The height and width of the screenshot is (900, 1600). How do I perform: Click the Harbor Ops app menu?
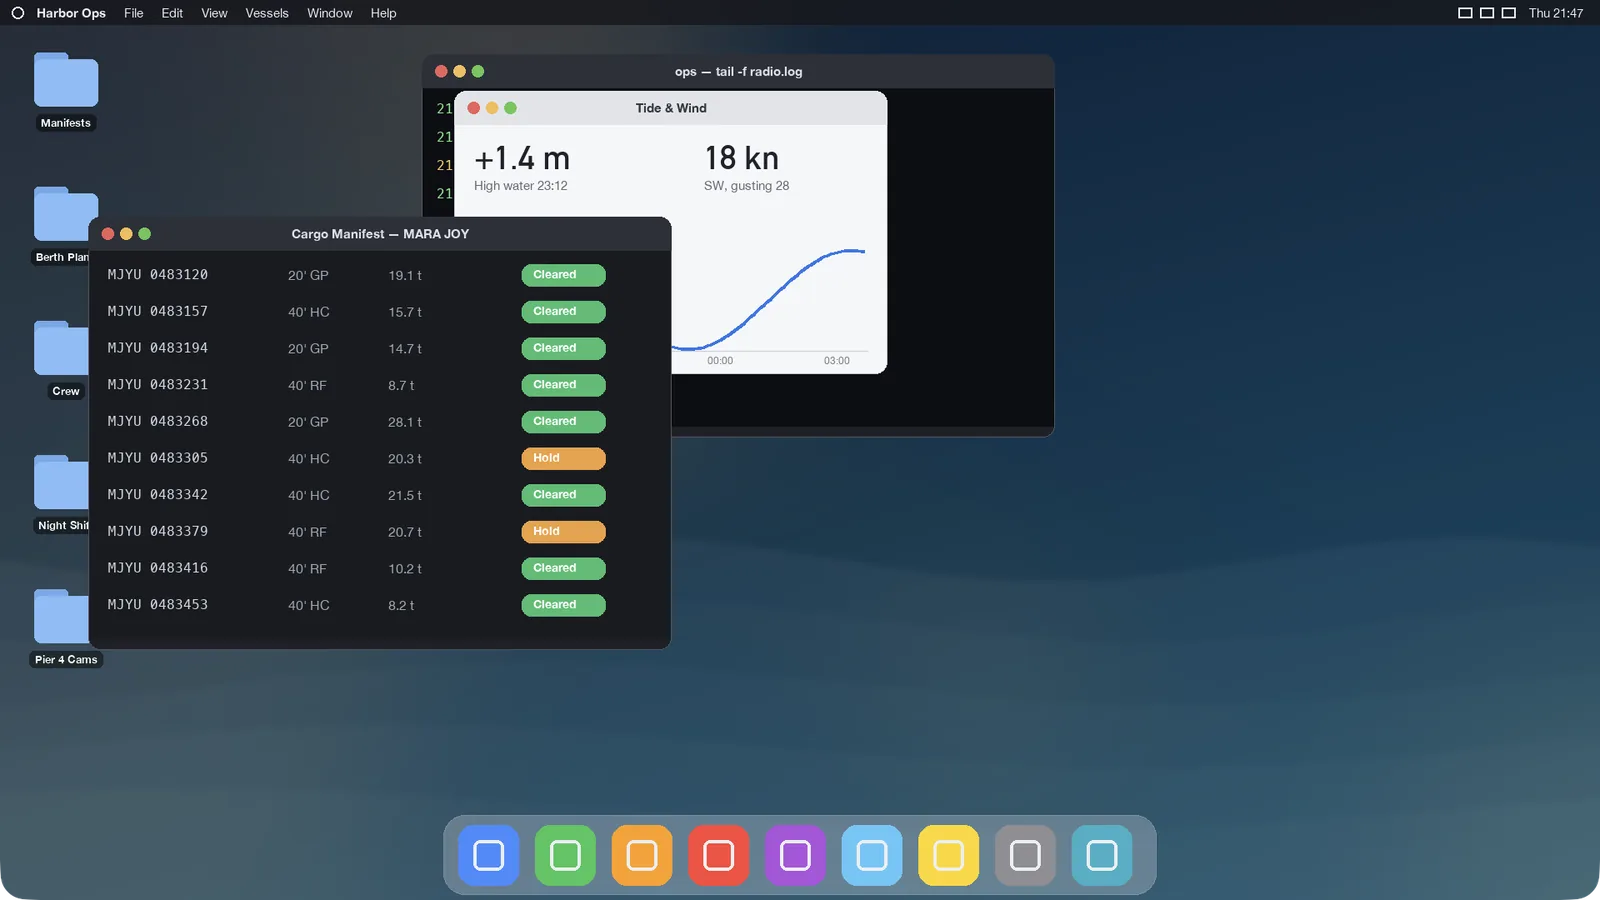tap(71, 13)
